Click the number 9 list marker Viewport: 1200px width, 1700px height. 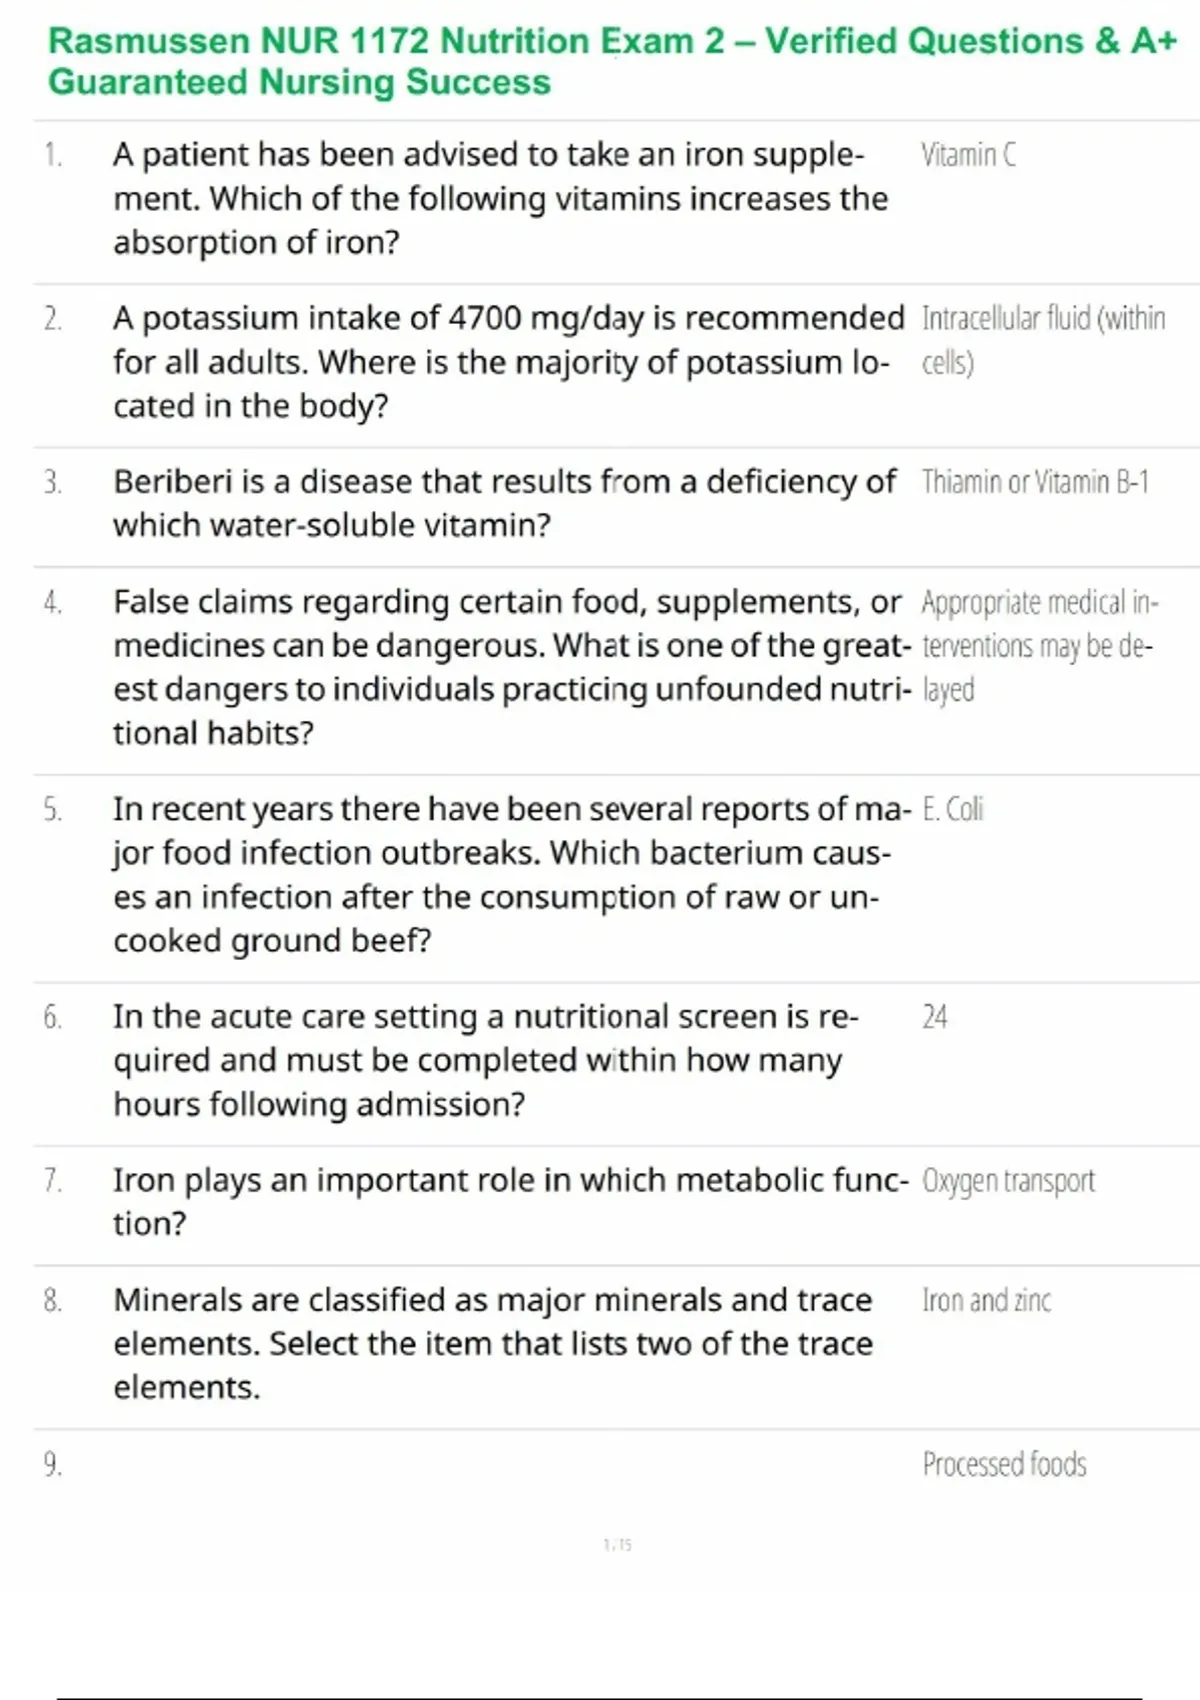tap(53, 1465)
